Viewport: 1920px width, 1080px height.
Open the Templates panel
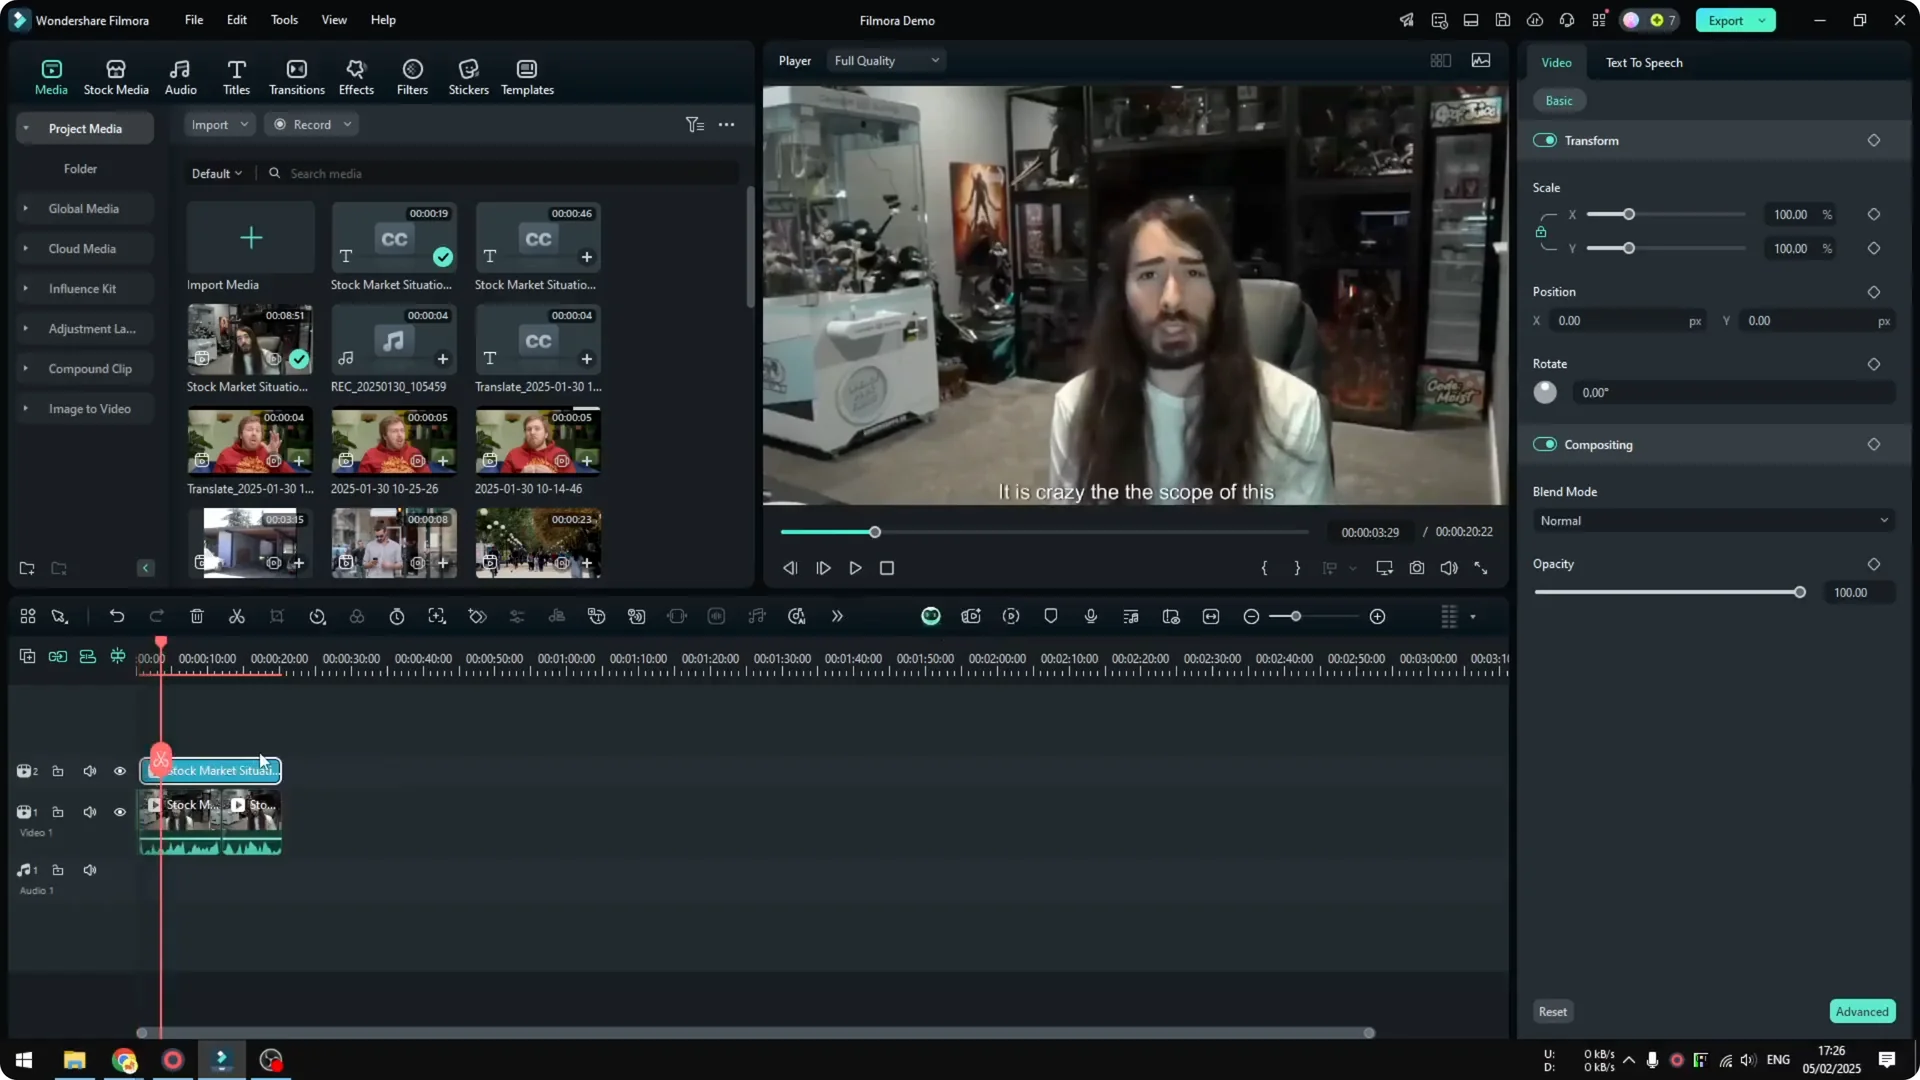point(526,75)
